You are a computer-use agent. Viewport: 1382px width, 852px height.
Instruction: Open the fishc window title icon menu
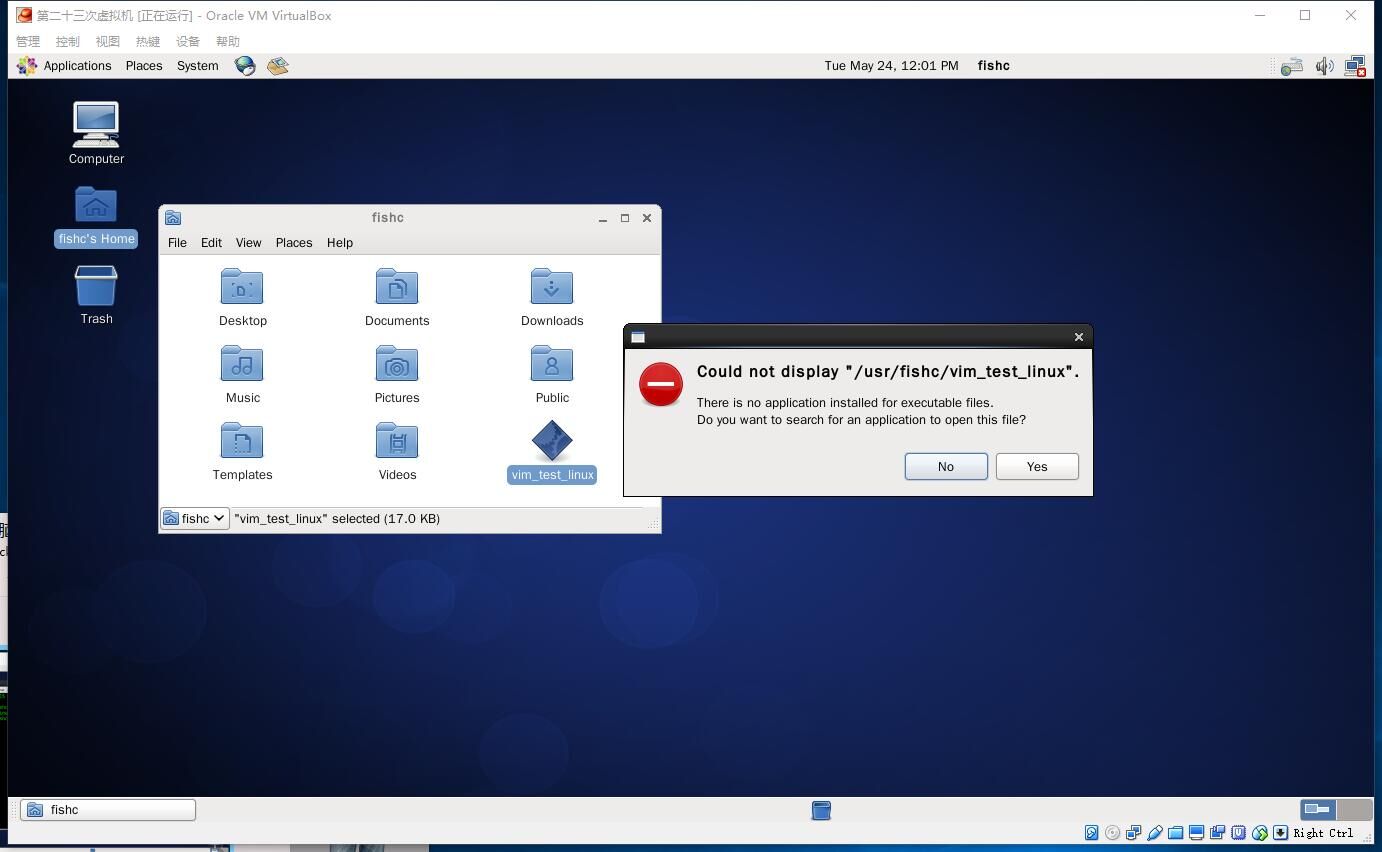coord(173,218)
